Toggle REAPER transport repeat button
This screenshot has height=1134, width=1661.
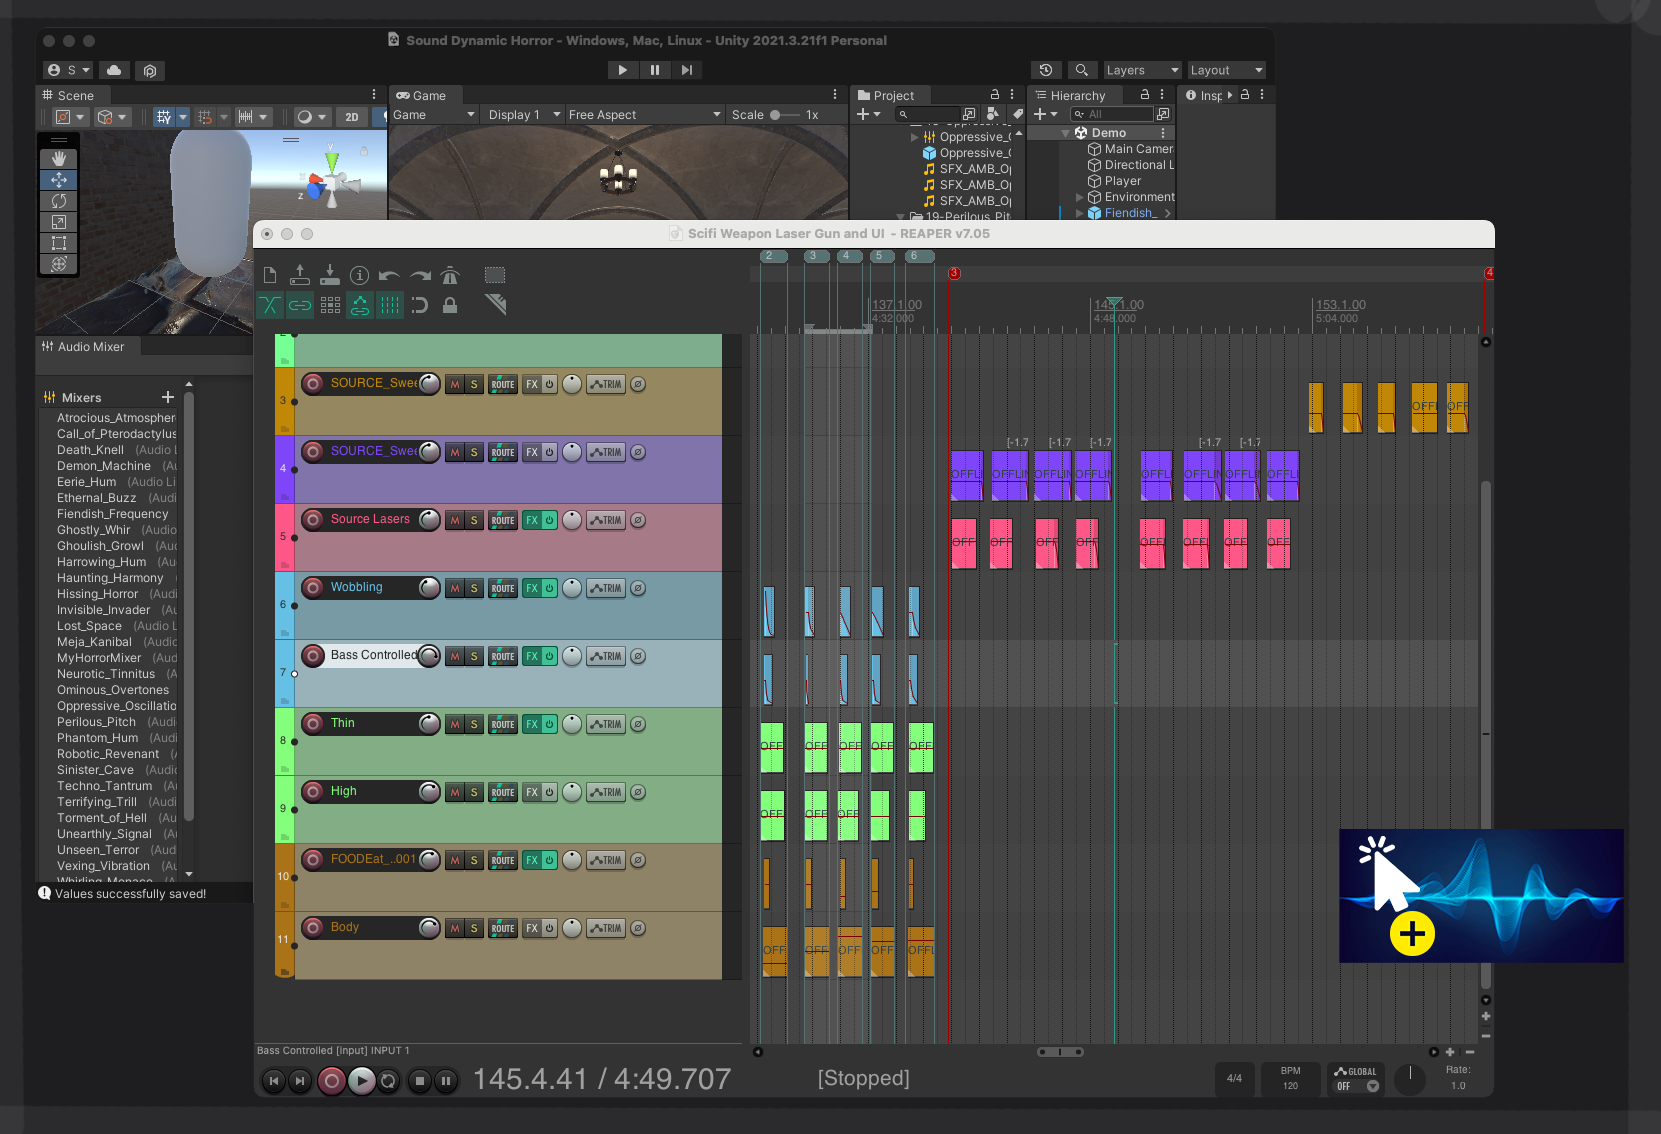coord(389,1080)
